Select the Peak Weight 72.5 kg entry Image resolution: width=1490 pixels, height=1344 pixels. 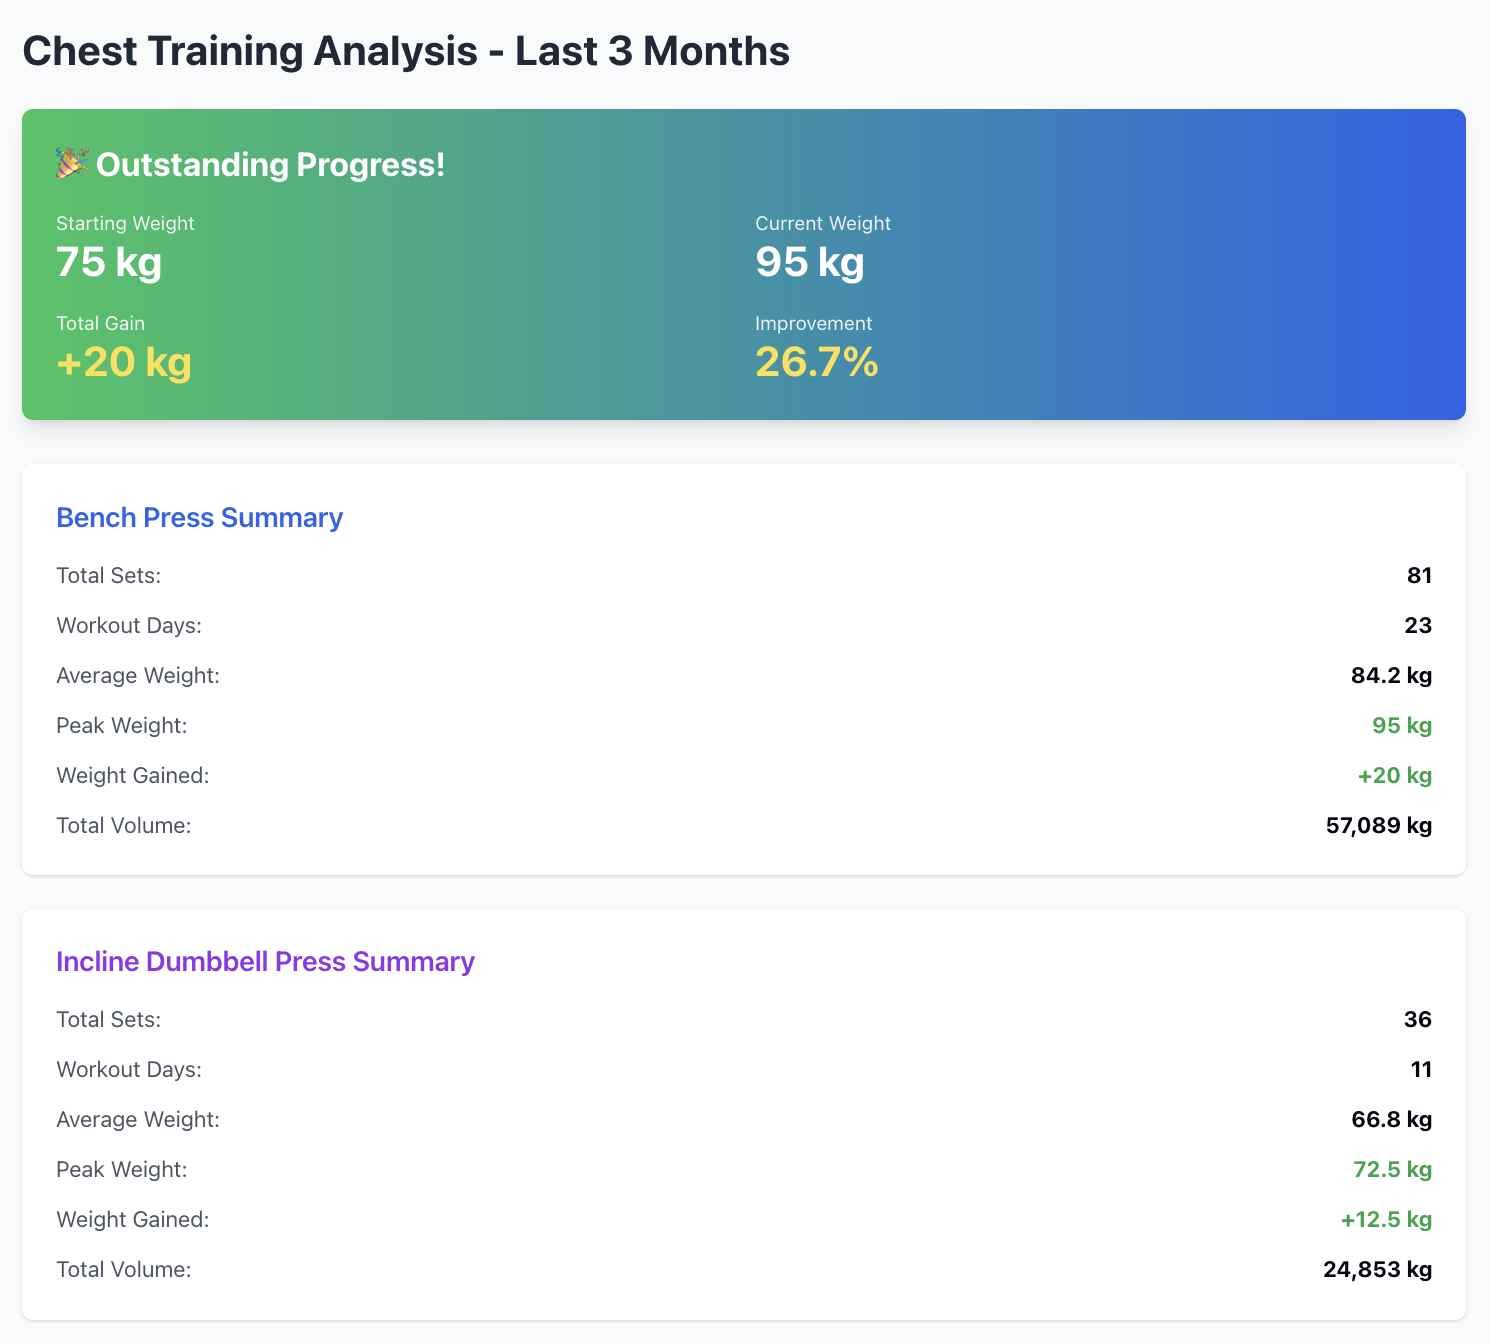[1392, 1169]
